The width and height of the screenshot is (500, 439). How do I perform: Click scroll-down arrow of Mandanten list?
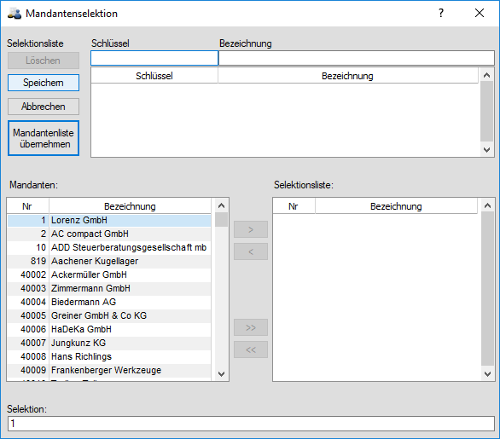tap(221, 374)
